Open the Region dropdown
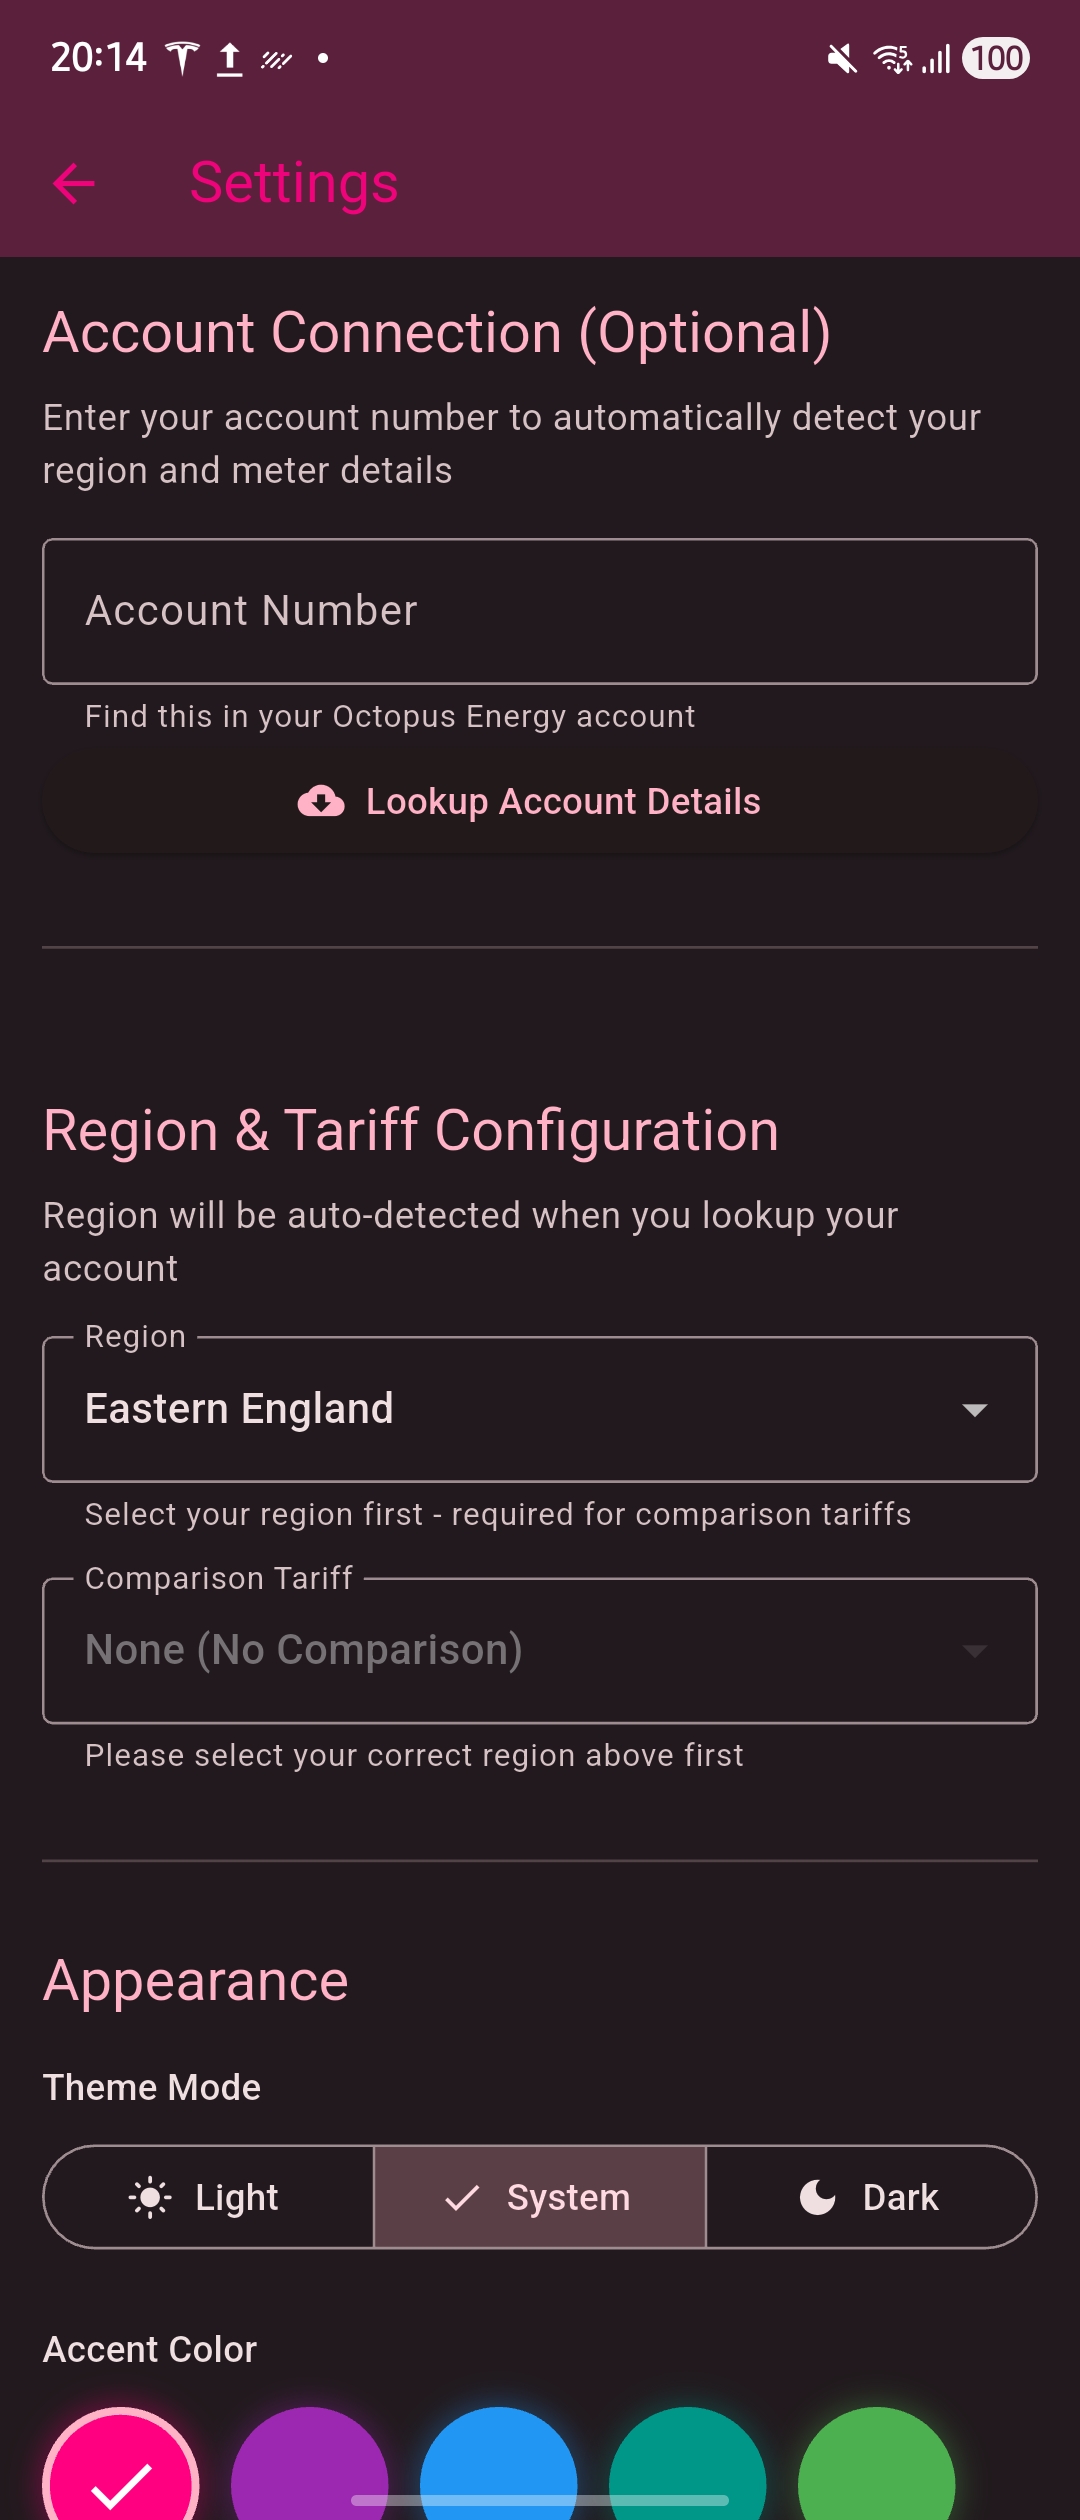 pyautogui.click(x=540, y=1408)
